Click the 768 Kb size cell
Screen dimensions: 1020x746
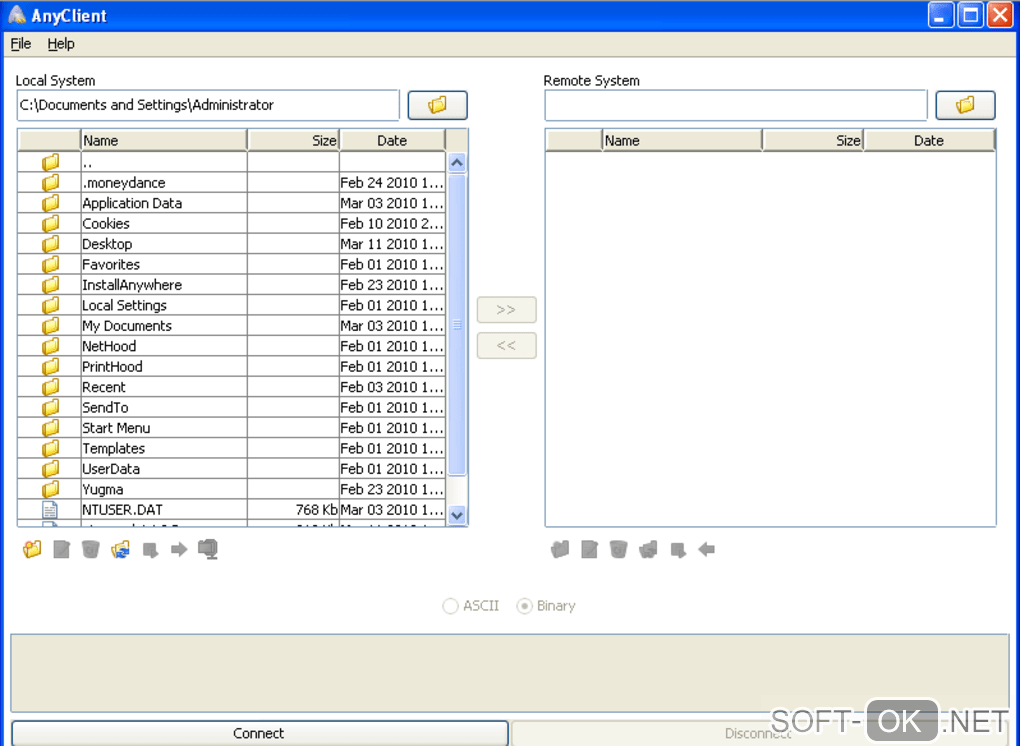click(293, 510)
